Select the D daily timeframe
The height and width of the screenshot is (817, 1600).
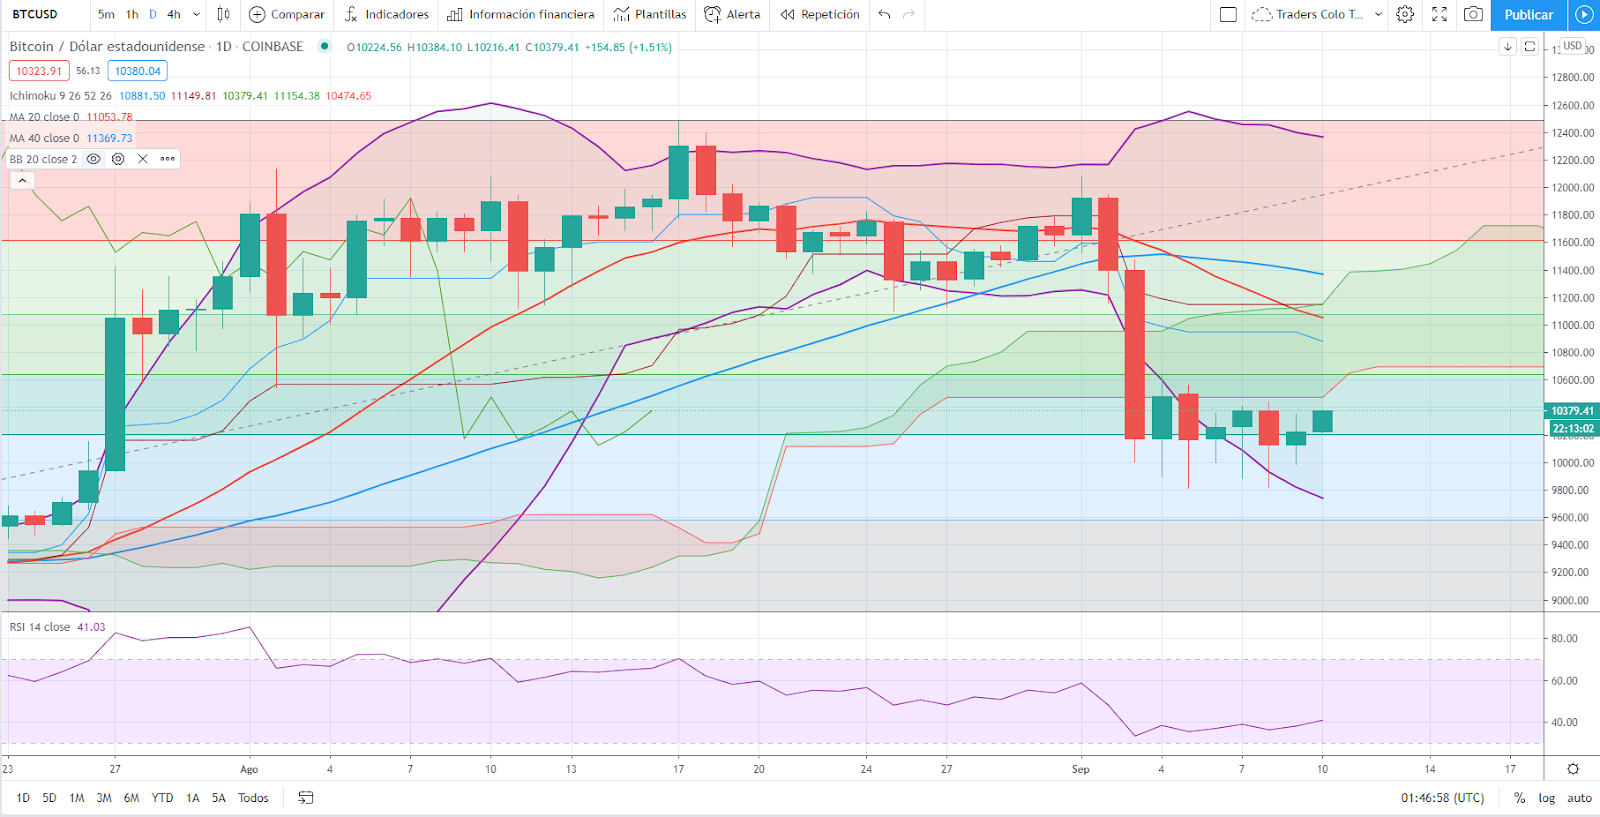point(153,14)
